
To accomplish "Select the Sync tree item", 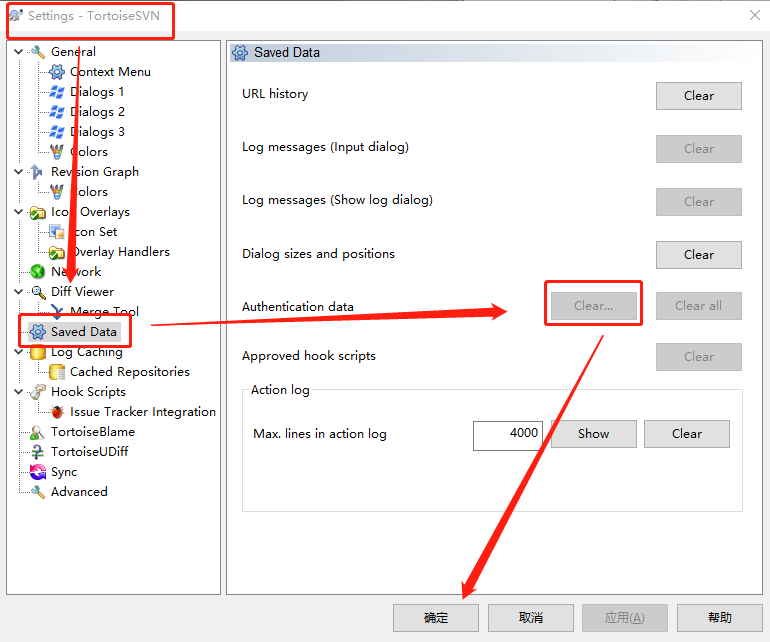I will point(64,472).
